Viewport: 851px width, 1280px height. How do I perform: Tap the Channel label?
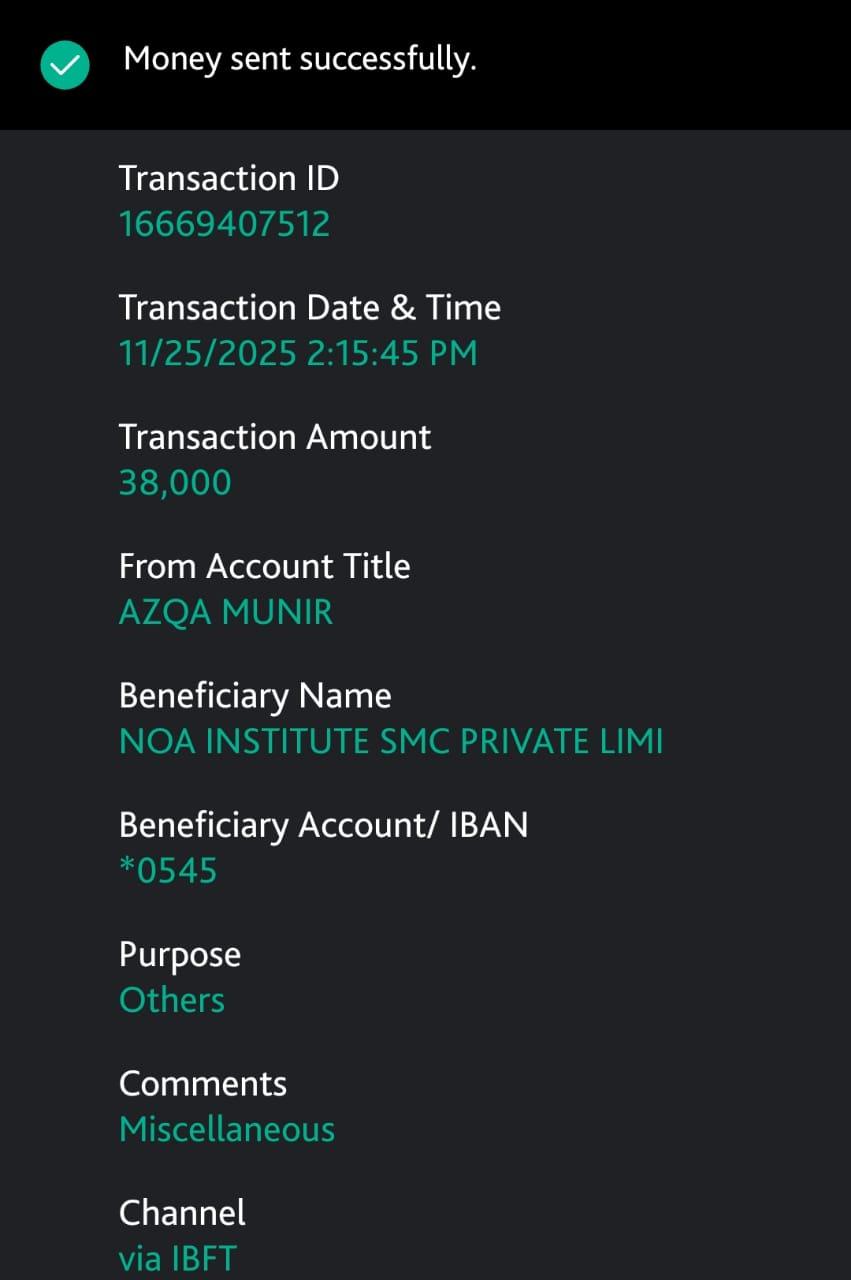coord(182,1212)
